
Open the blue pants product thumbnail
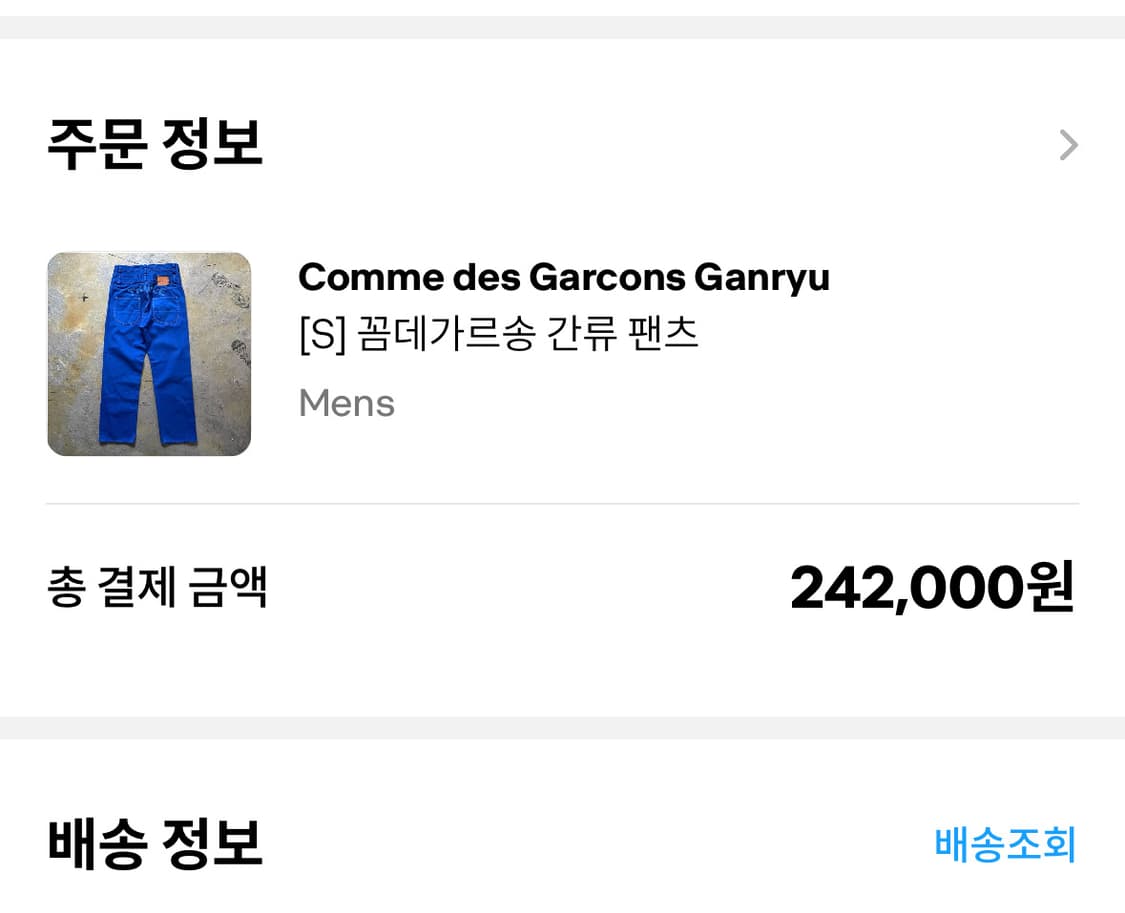(149, 354)
